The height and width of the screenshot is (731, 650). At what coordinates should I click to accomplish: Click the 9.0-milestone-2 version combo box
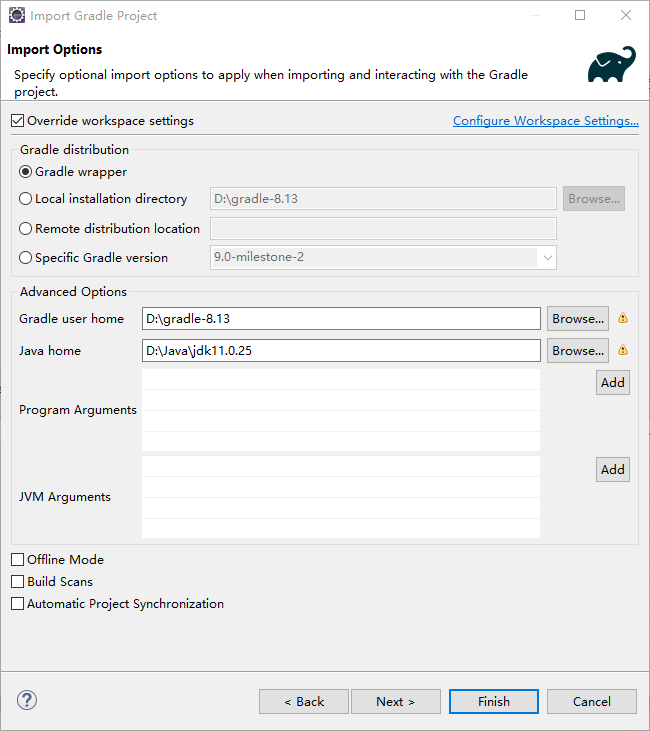(383, 257)
